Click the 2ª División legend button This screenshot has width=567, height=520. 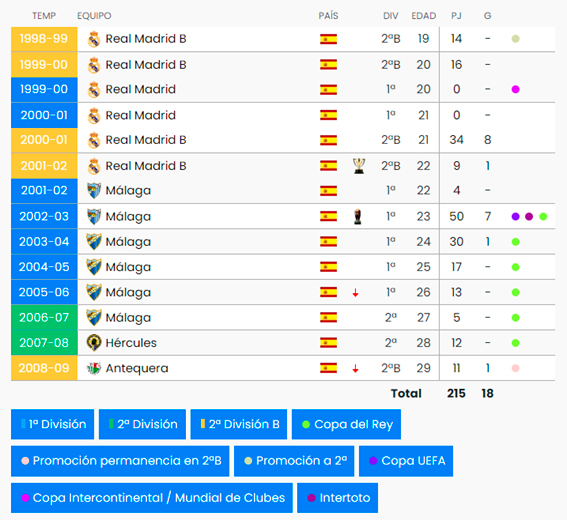142,424
